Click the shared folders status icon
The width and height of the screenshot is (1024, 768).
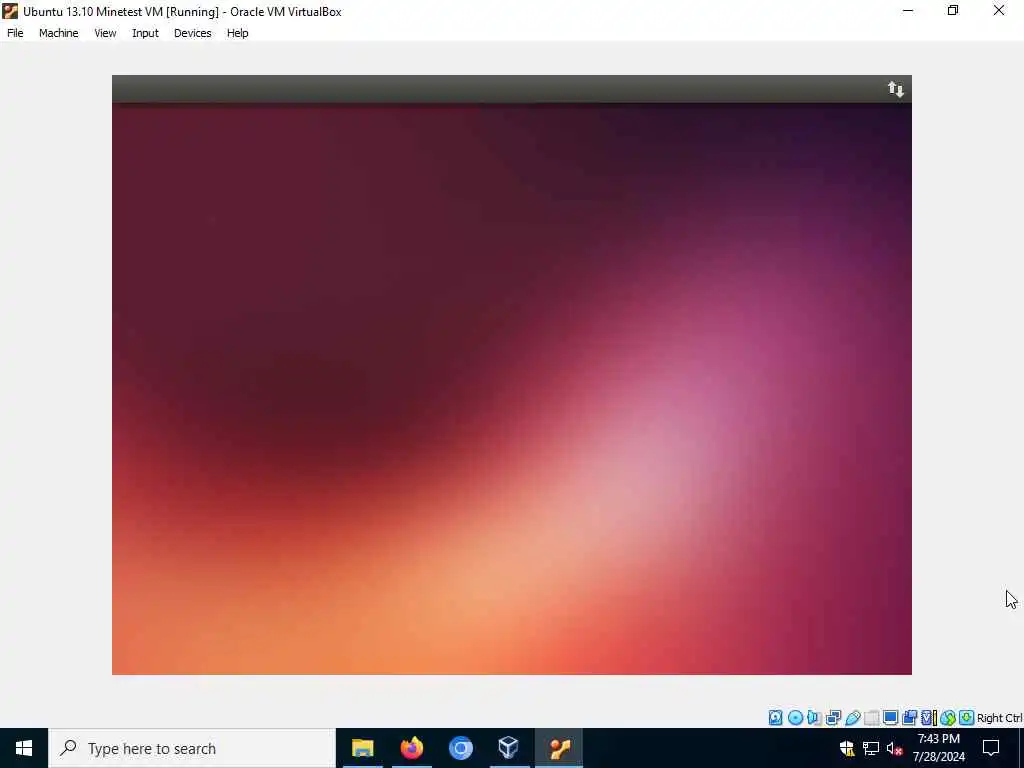tap(871, 718)
